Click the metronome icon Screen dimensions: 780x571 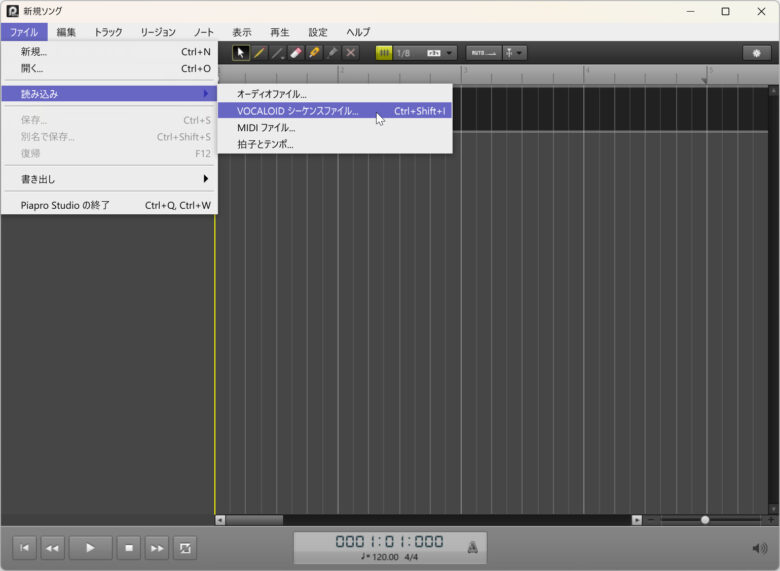[x=472, y=547]
